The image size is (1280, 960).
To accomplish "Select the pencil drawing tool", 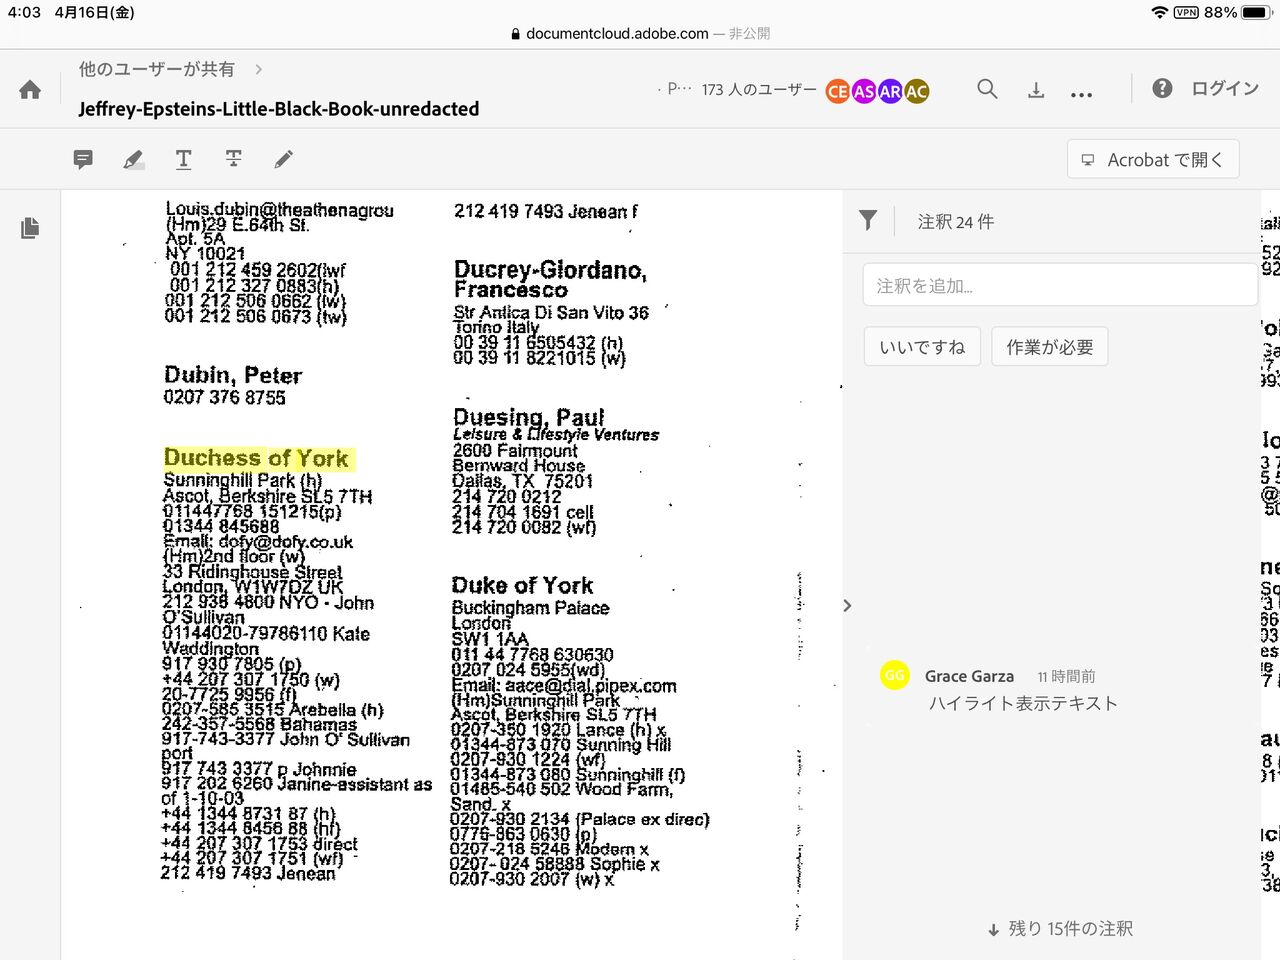I will 284,159.
